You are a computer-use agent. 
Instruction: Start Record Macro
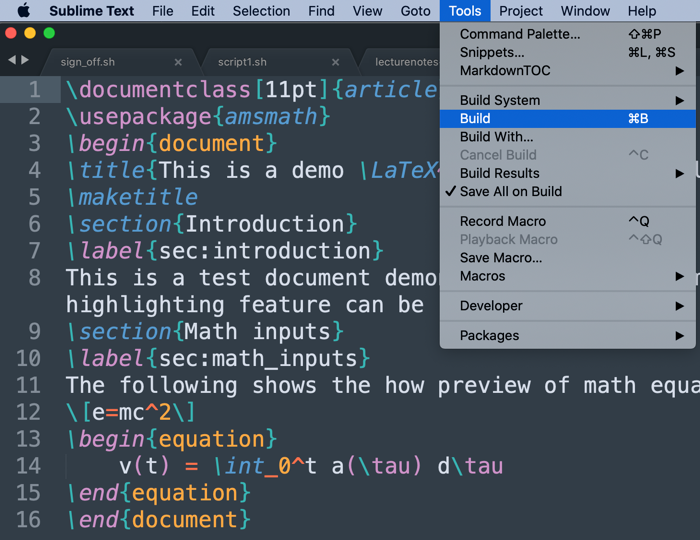click(x=567, y=221)
